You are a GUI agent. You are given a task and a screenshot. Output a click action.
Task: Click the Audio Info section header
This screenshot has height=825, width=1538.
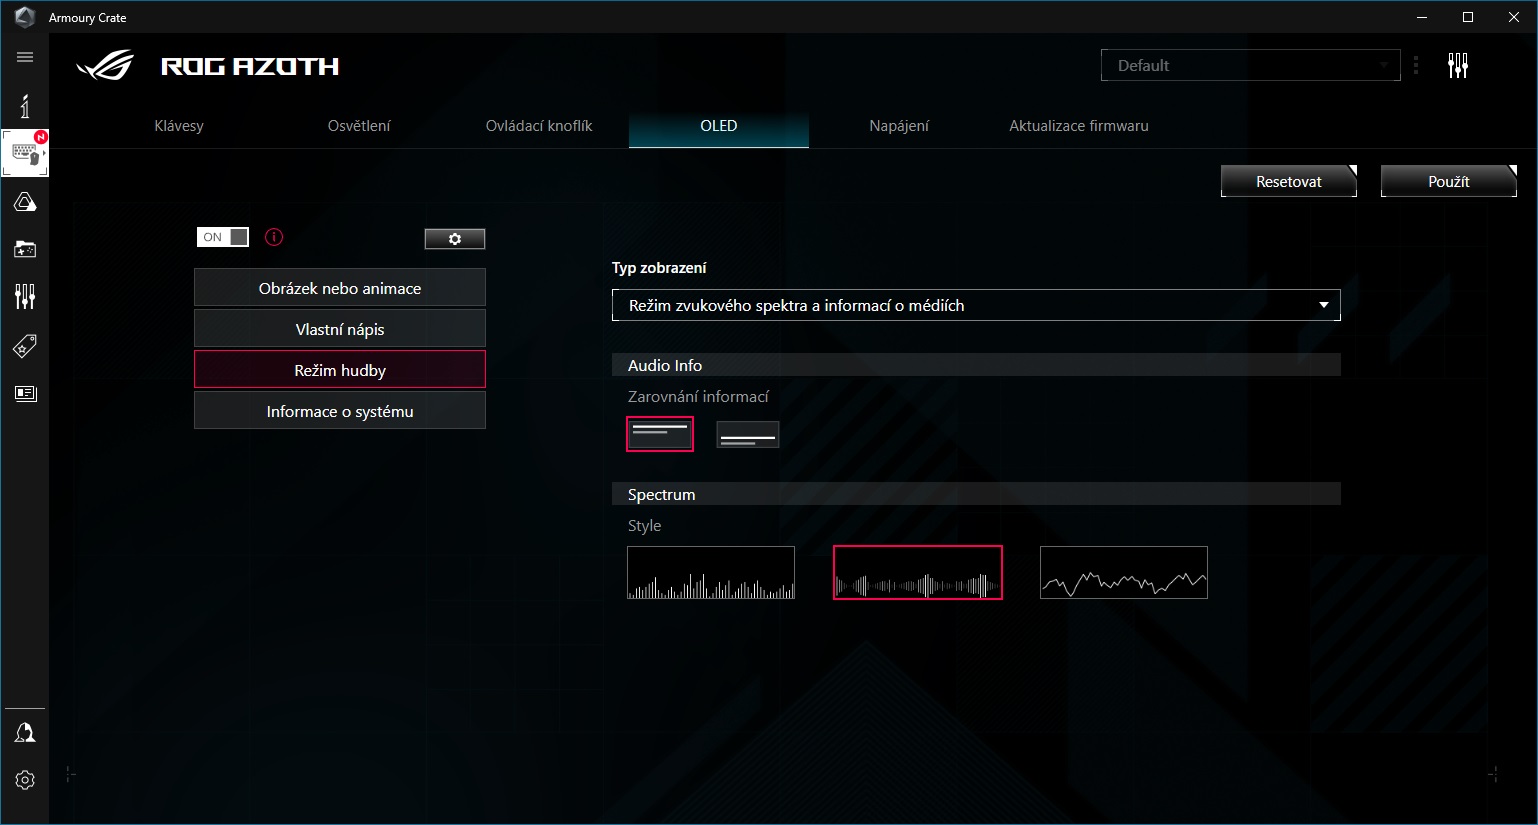(976, 365)
